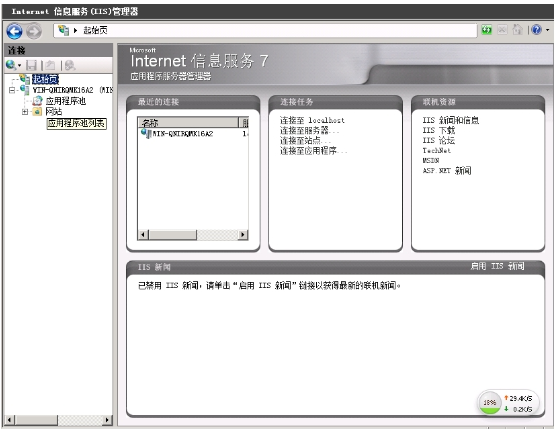Image resolution: width=557 pixels, height=429 pixels.
Task: Click 连接至站点... link
Action: [305, 140]
